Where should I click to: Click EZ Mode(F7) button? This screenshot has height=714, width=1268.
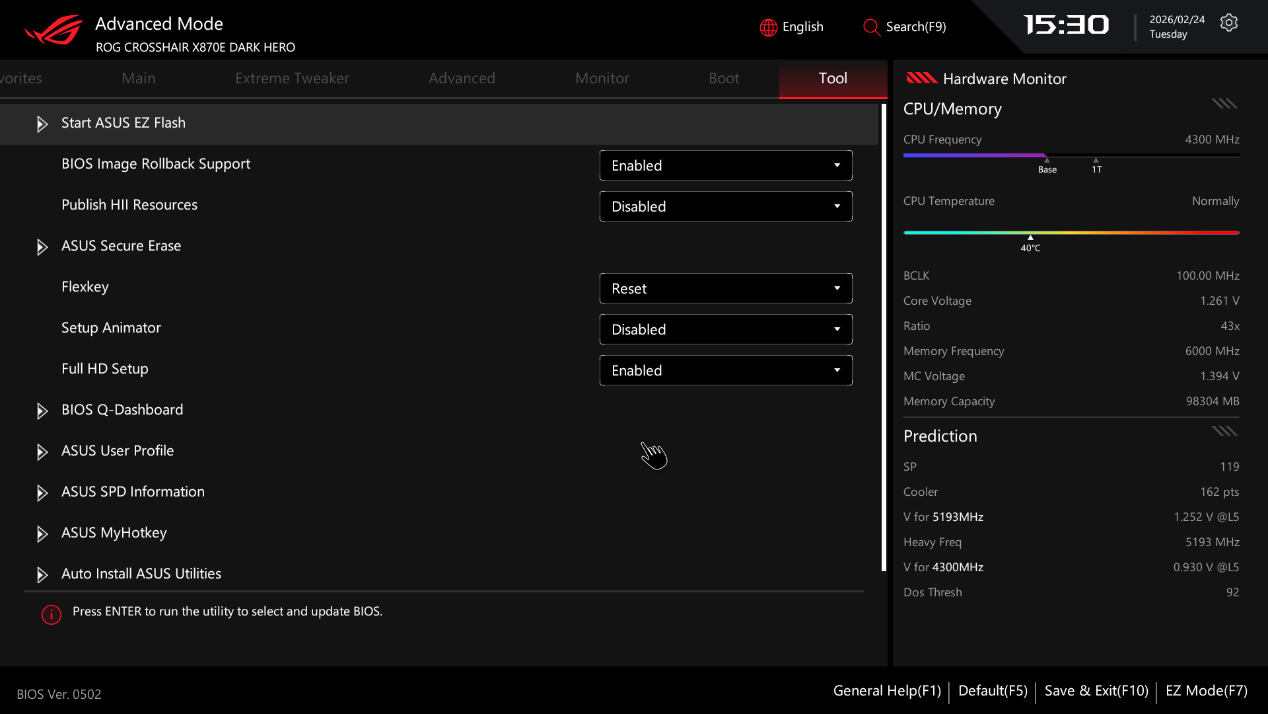coord(1206,691)
